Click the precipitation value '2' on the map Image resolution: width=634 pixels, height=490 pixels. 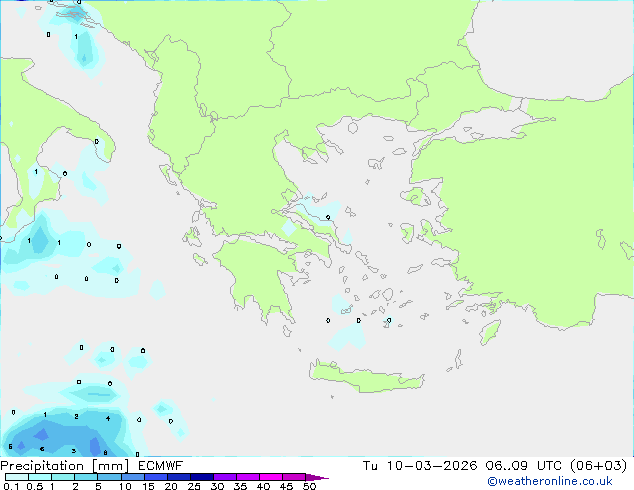tap(76, 416)
